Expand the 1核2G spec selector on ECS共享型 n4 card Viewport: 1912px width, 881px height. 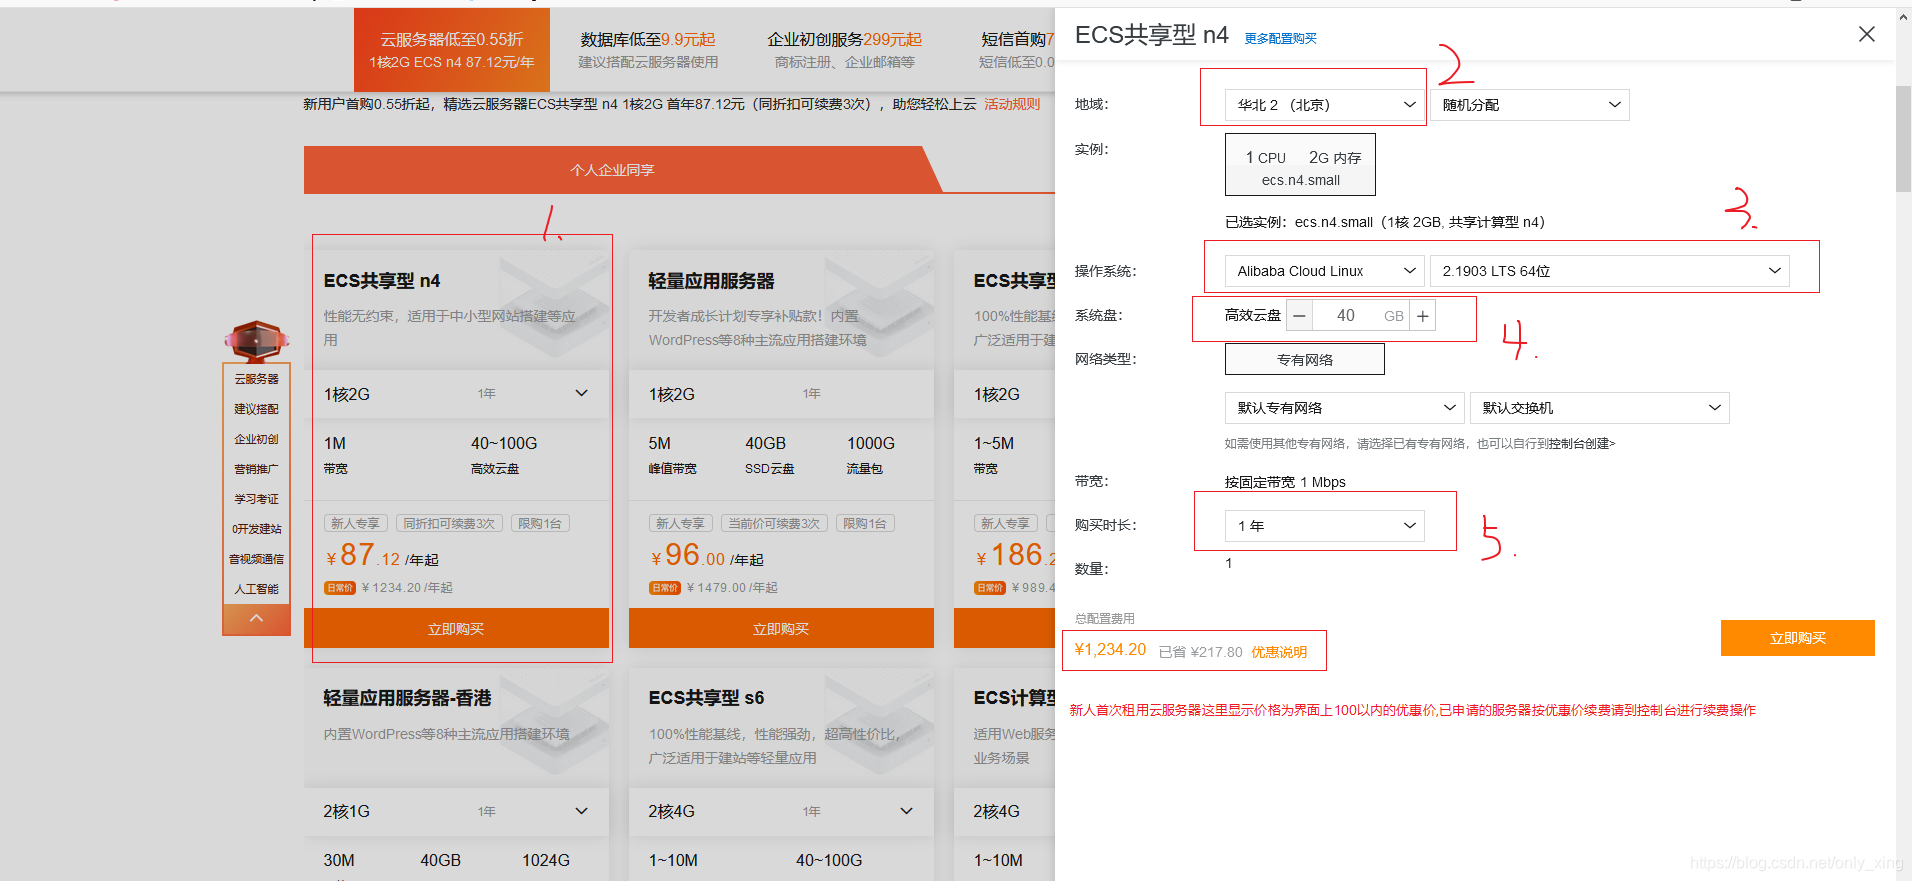click(456, 394)
